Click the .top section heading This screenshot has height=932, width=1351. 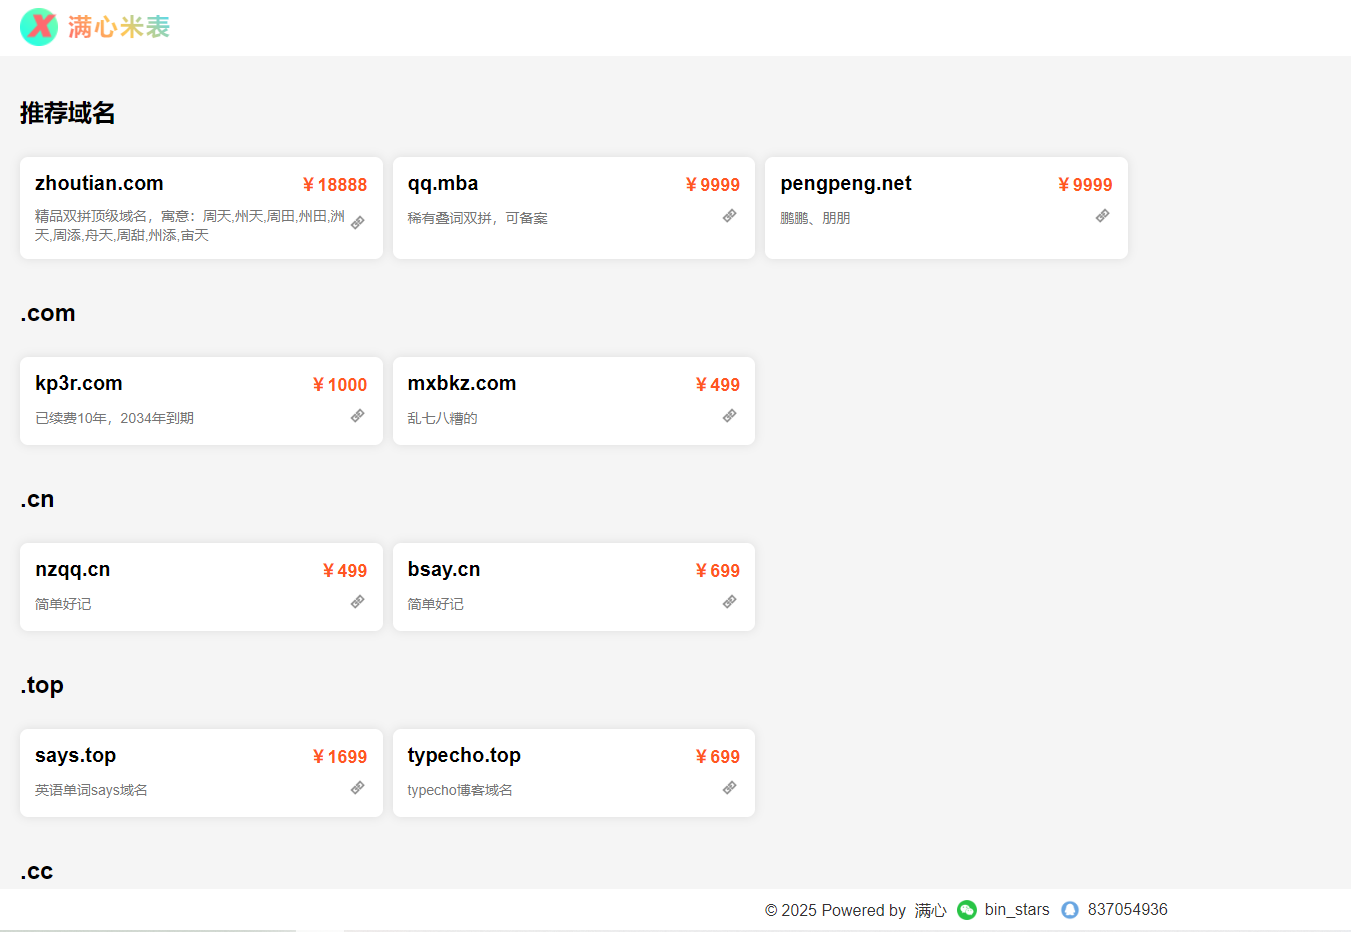coord(42,685)
